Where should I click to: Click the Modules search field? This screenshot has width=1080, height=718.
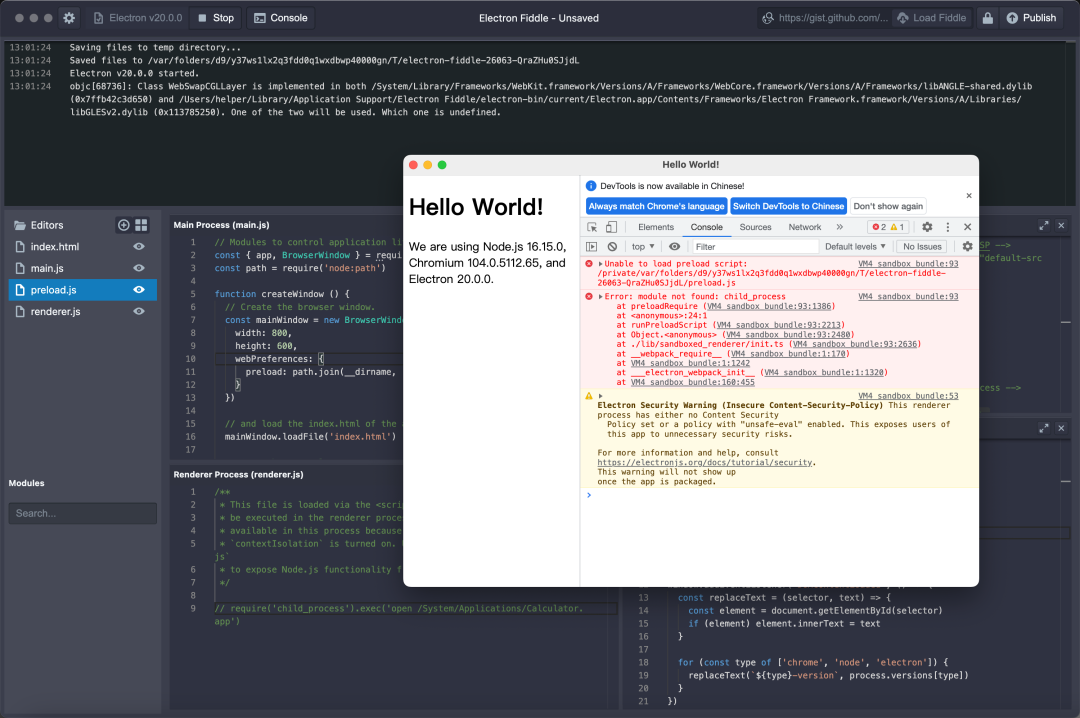pos(83,513)
